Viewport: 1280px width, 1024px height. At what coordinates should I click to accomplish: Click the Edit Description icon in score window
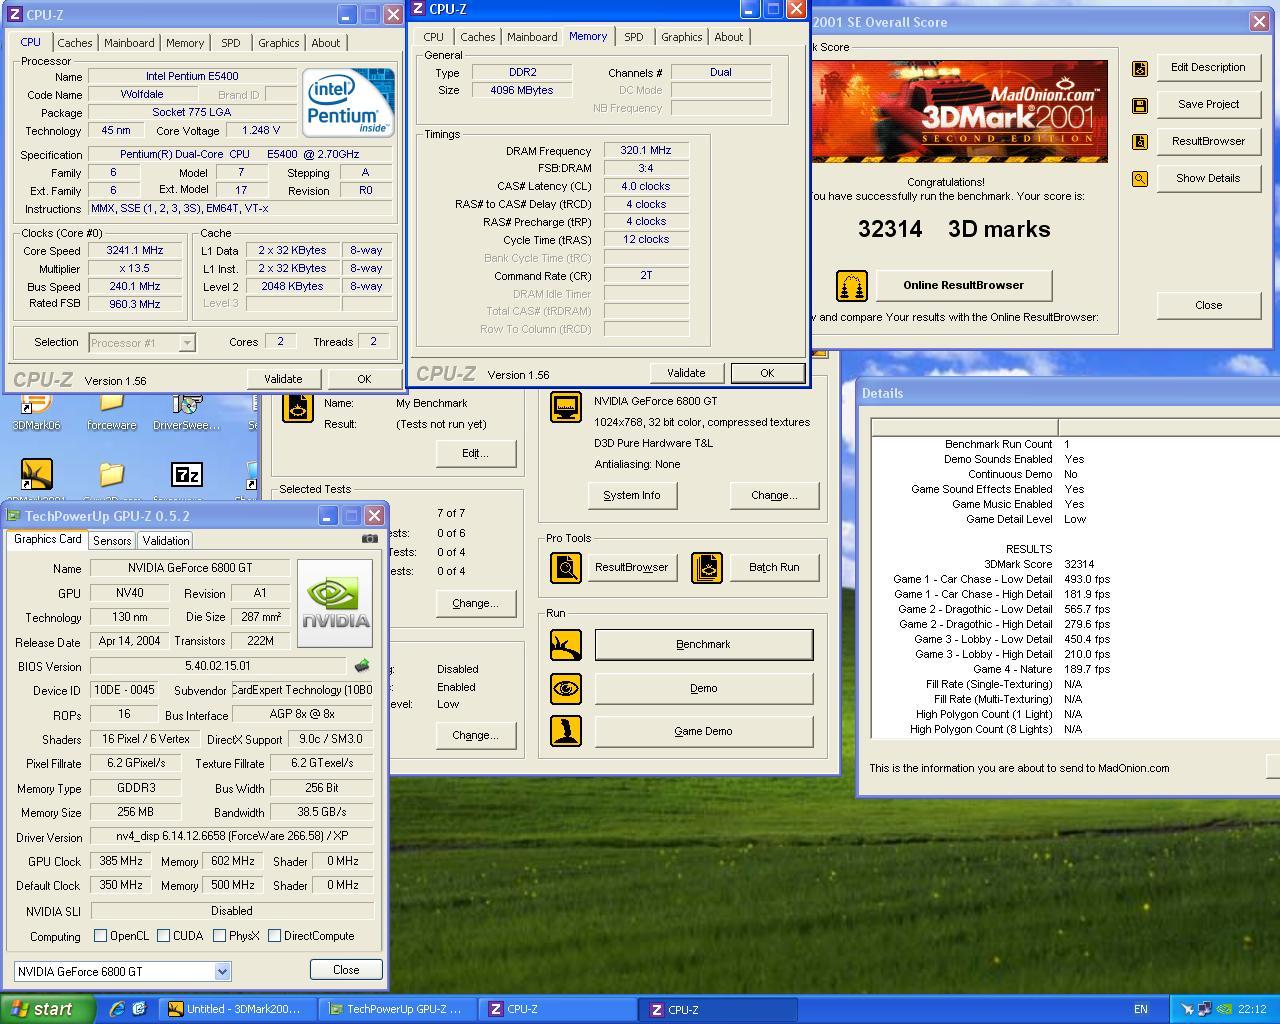(1140, 68)
